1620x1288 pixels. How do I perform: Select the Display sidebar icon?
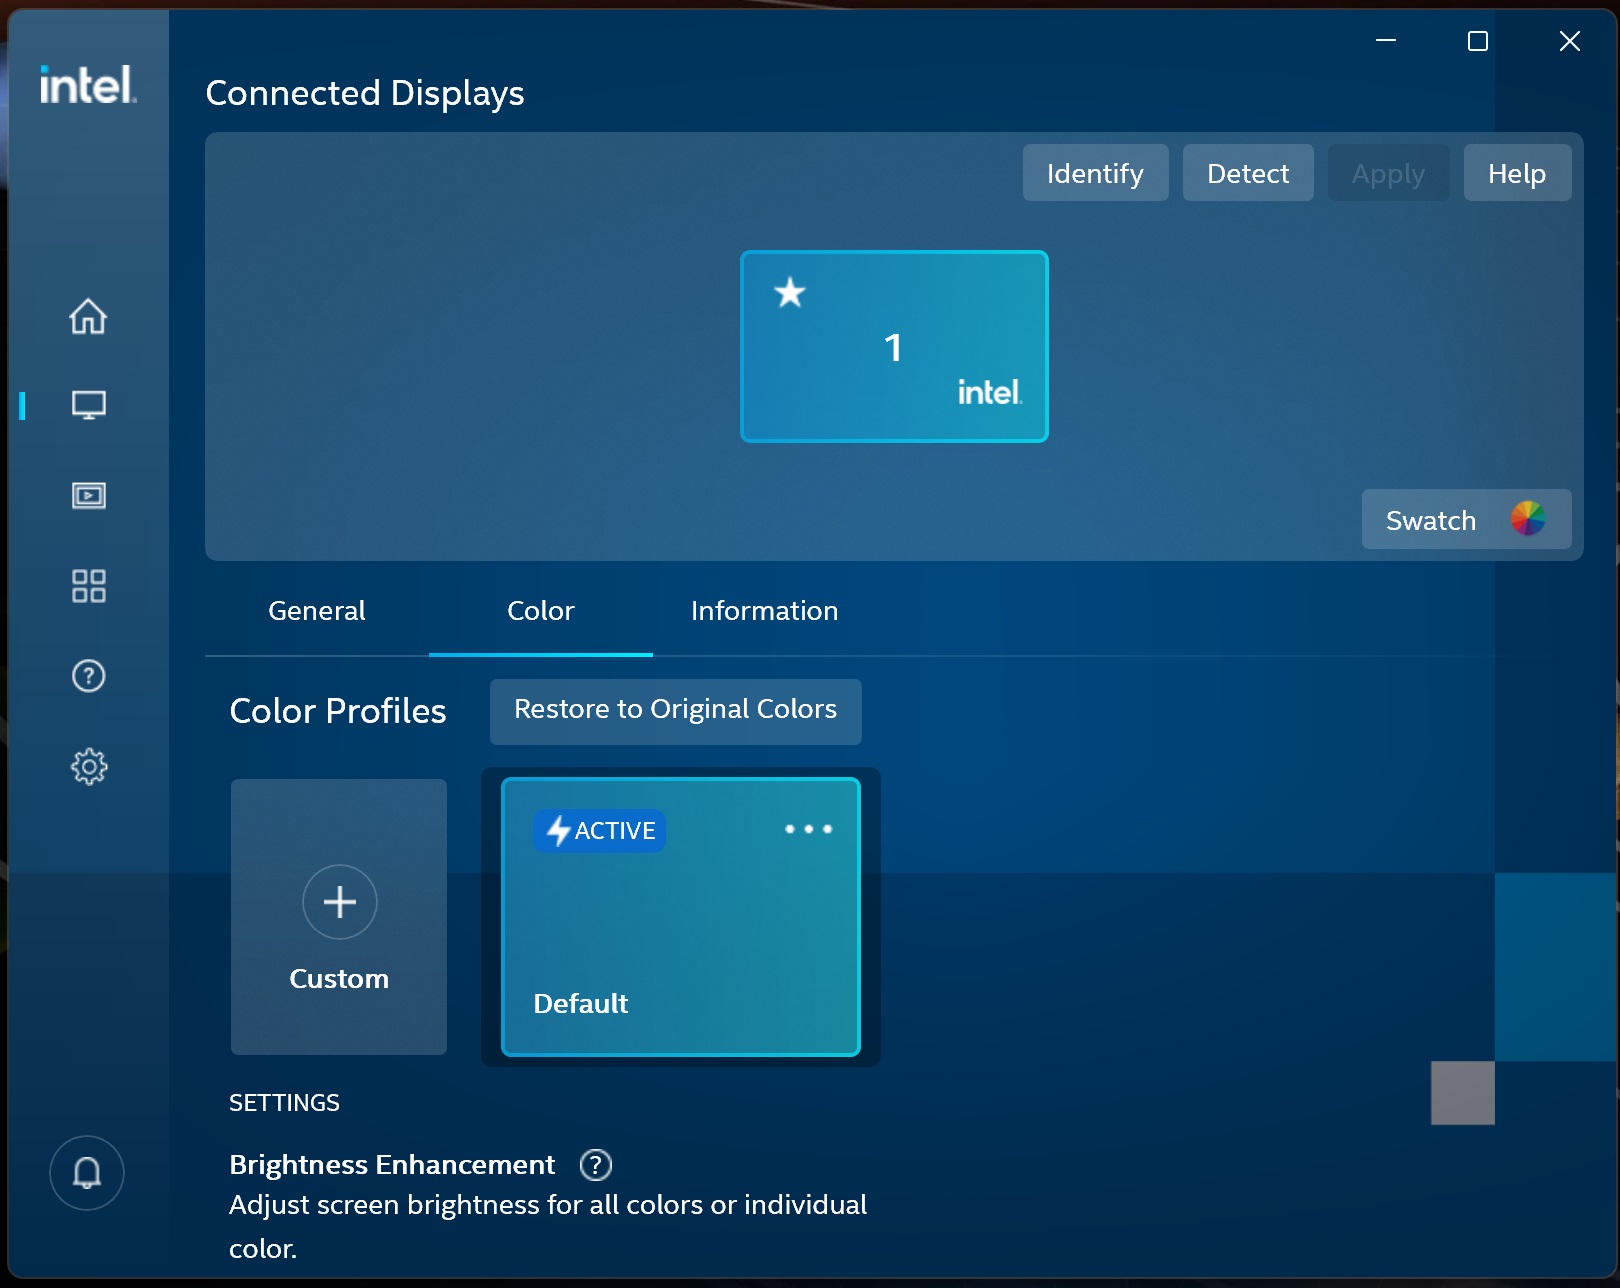coord(89,405)
